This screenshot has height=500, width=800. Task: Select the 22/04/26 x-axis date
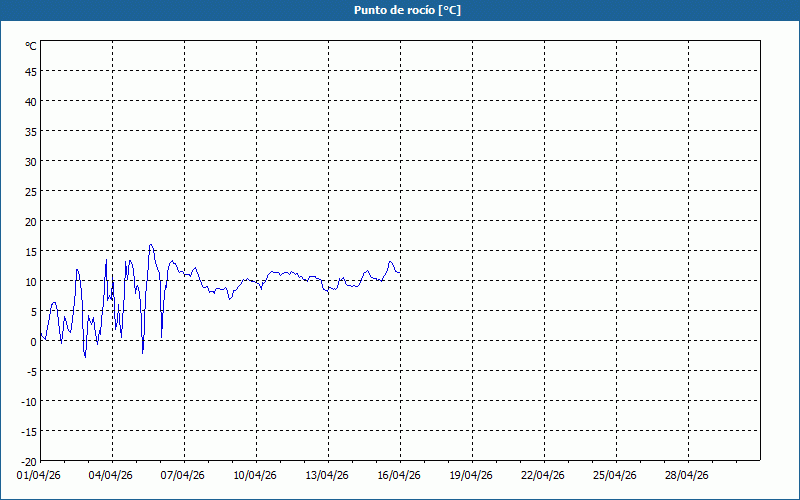pos(543,476)
